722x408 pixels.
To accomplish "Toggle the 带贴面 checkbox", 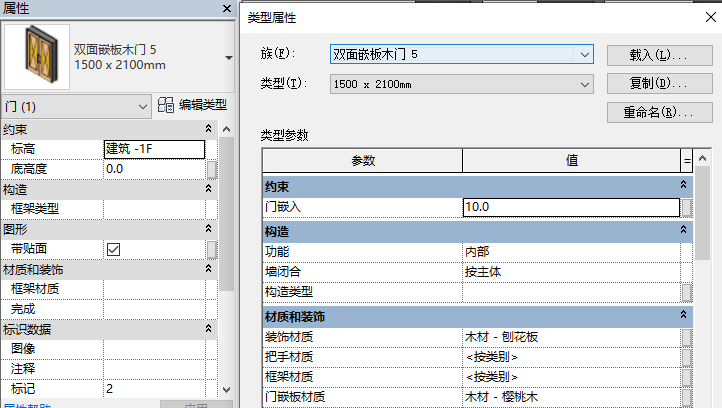I will pos(113,249).
